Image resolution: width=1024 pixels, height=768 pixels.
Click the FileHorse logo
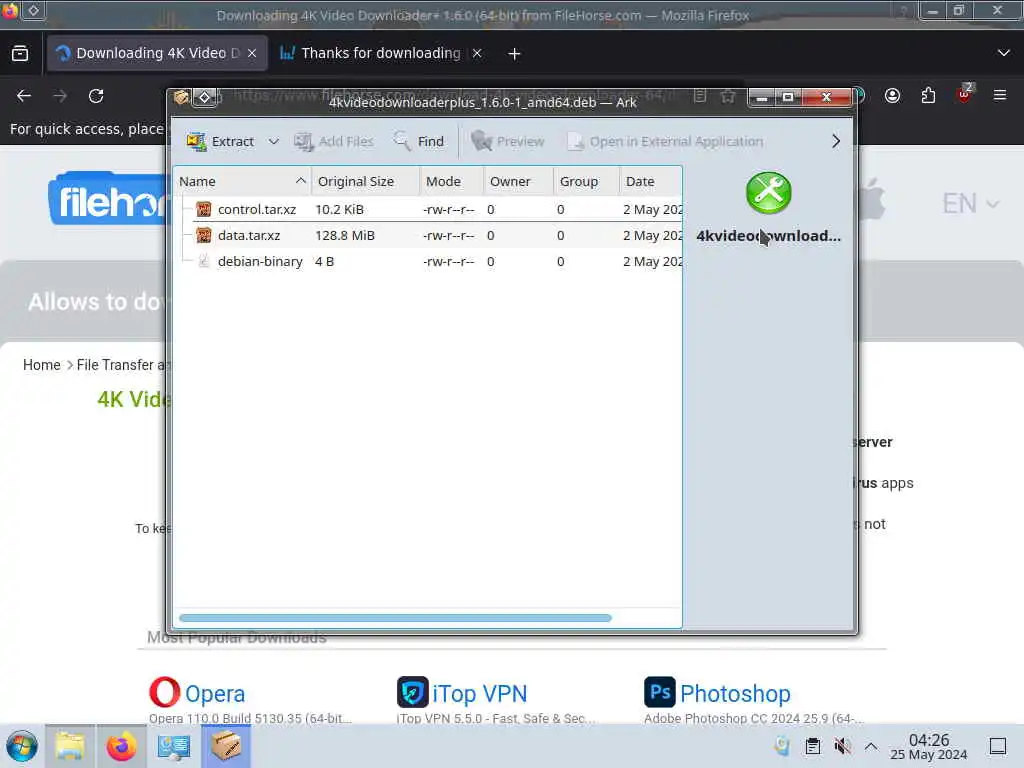pos(108,199)
